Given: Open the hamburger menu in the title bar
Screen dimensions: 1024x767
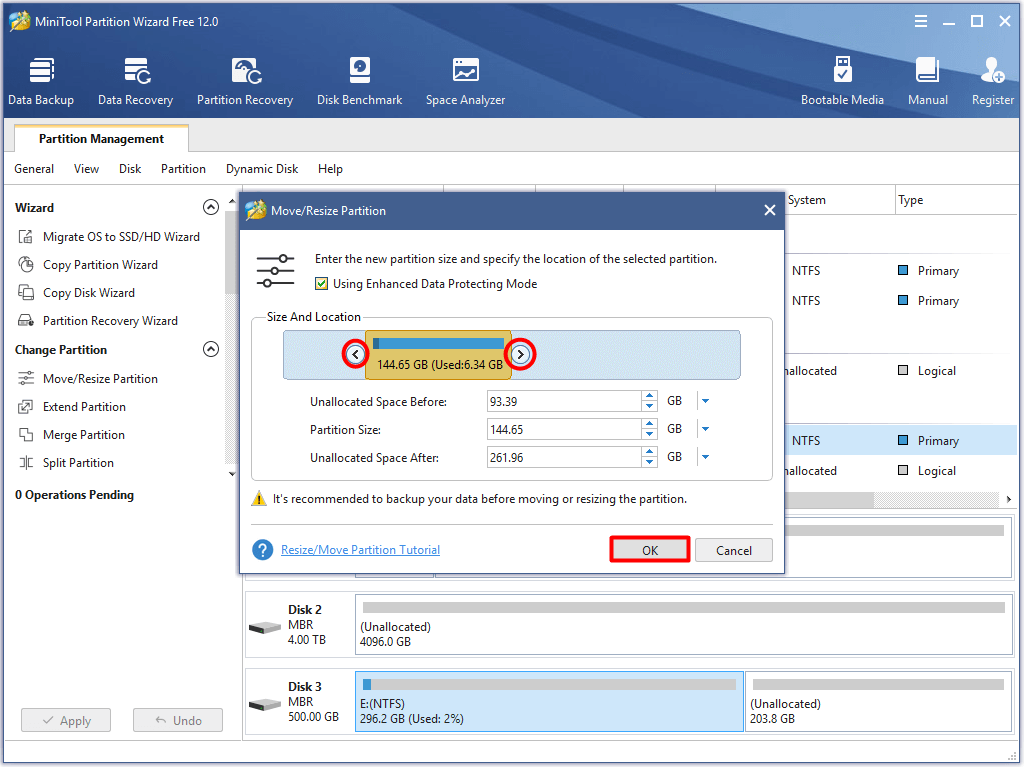Looking at the screenshot, I should 921,22.
